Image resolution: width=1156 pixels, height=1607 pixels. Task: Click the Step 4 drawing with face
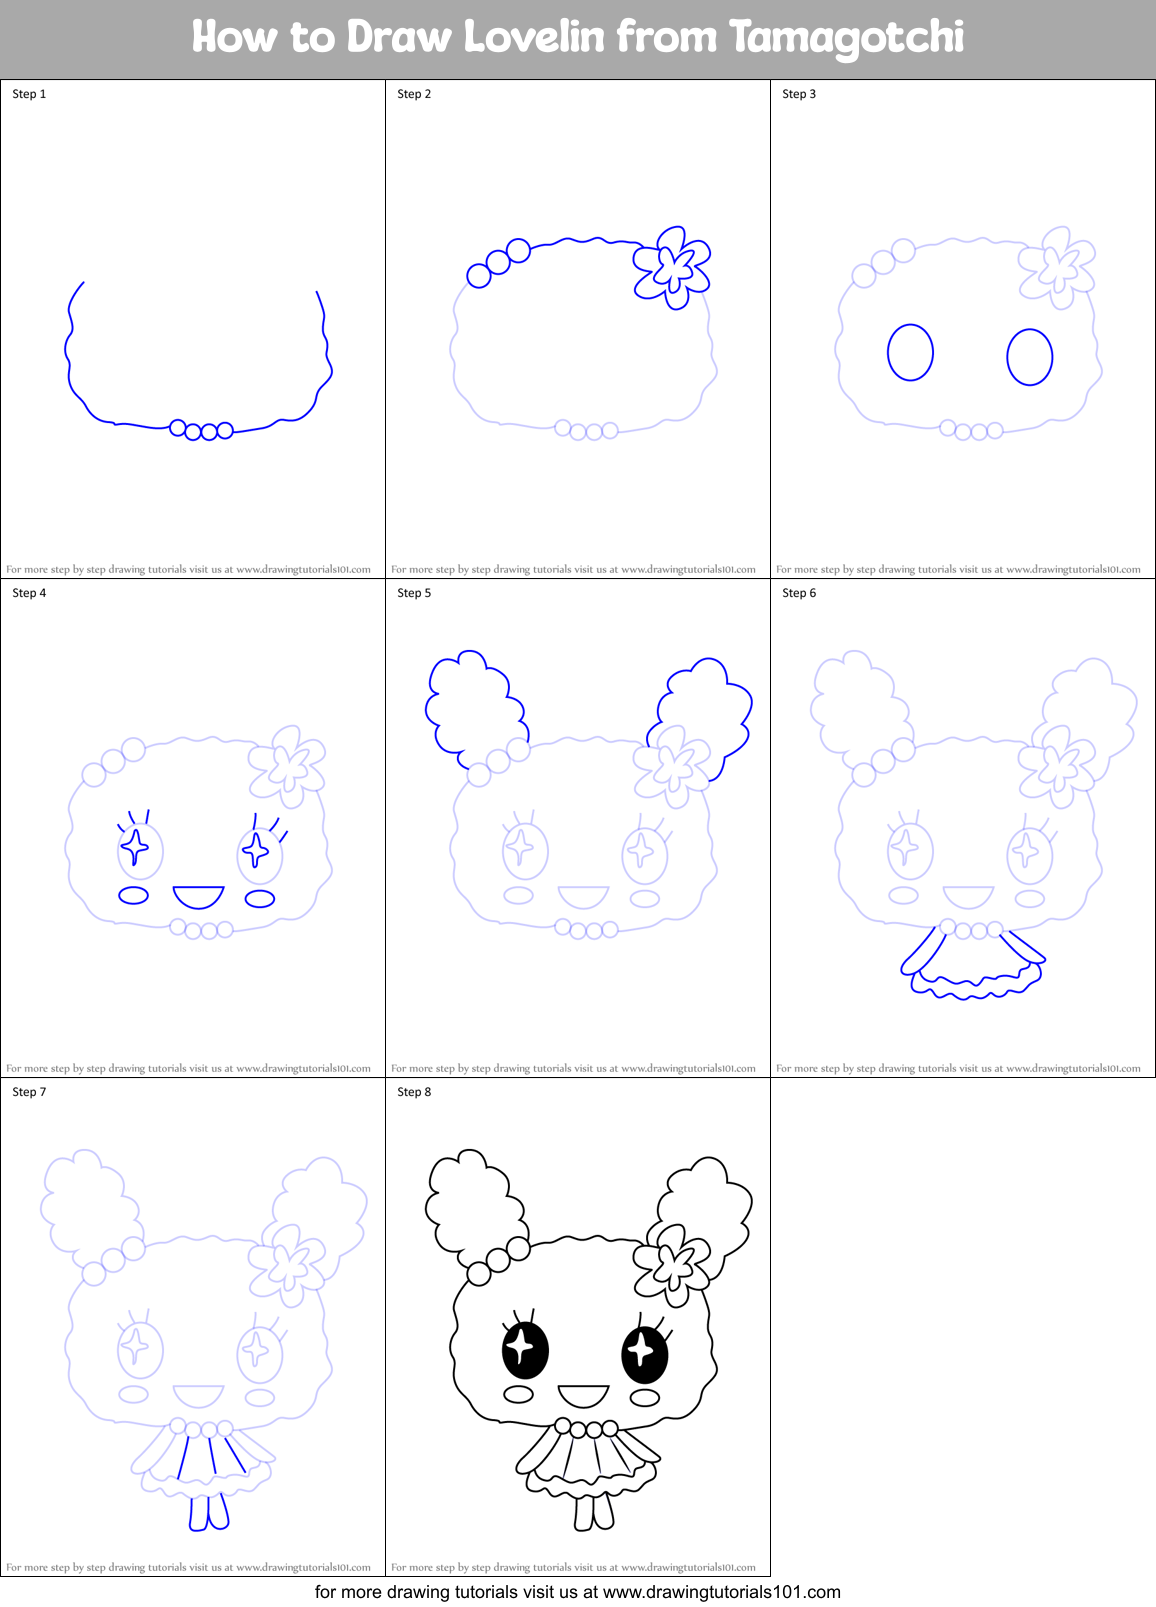(x=198, y=832)
